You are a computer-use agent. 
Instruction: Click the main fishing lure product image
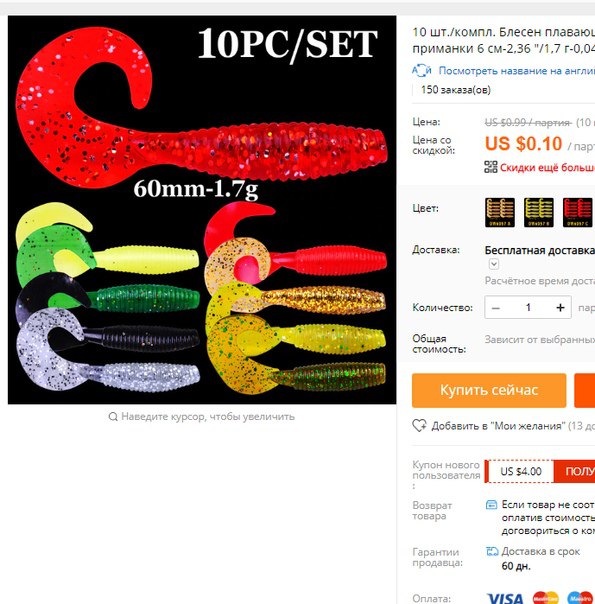tap(202, 210)
